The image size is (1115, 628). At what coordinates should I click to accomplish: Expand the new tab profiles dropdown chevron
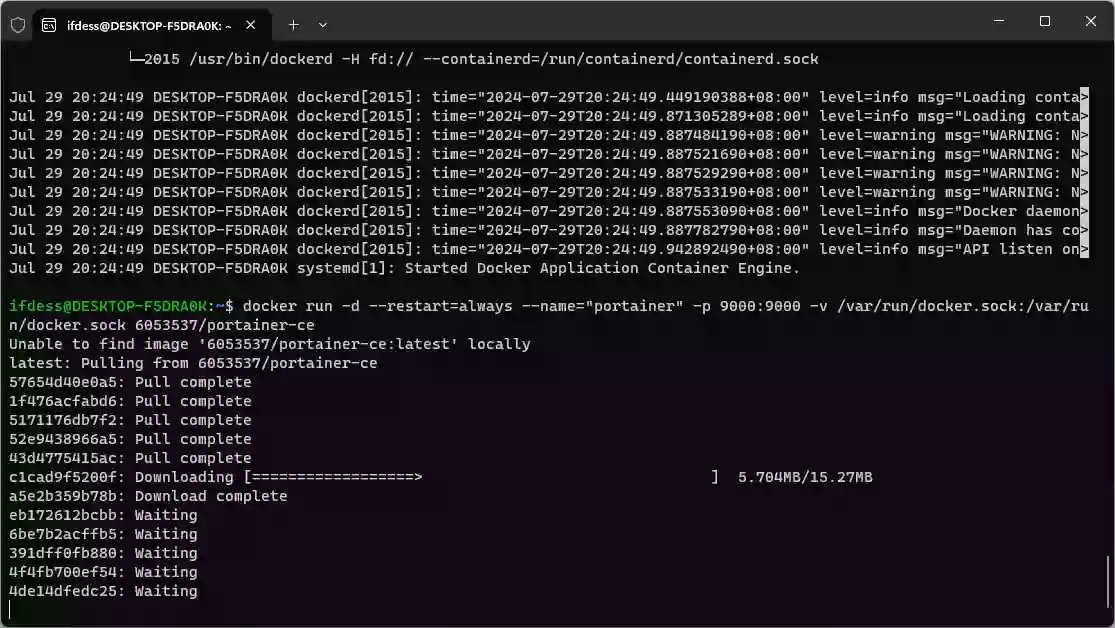[x=323, y=24]
